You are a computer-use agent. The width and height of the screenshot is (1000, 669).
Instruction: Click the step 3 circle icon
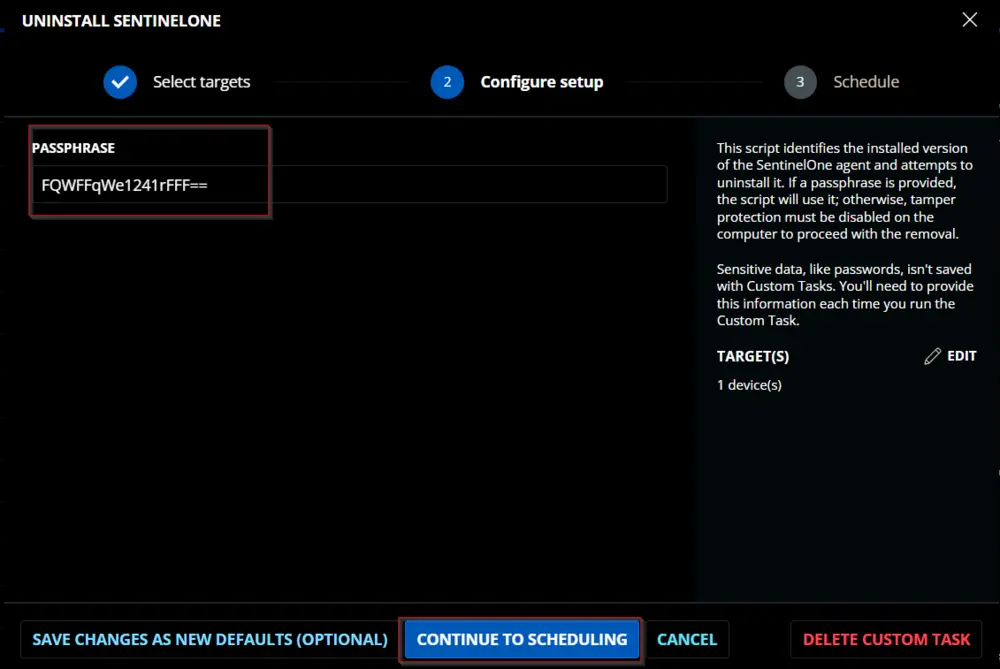click(x=800, y=82)
